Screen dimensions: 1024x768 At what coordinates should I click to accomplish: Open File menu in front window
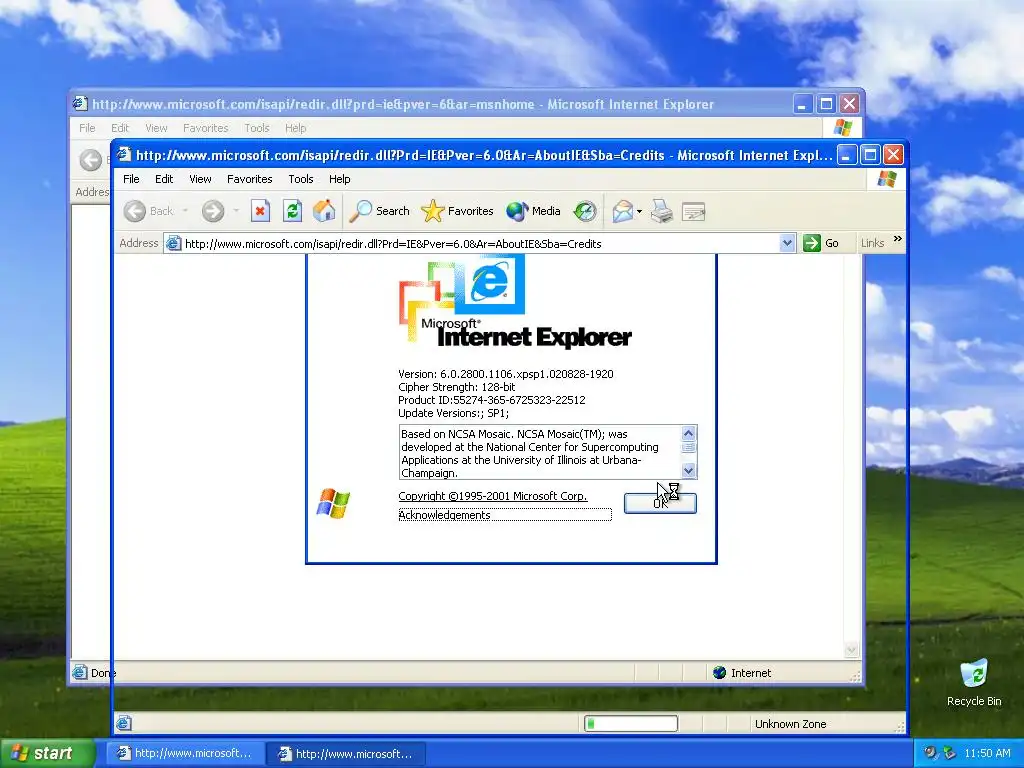coord(131,179)
